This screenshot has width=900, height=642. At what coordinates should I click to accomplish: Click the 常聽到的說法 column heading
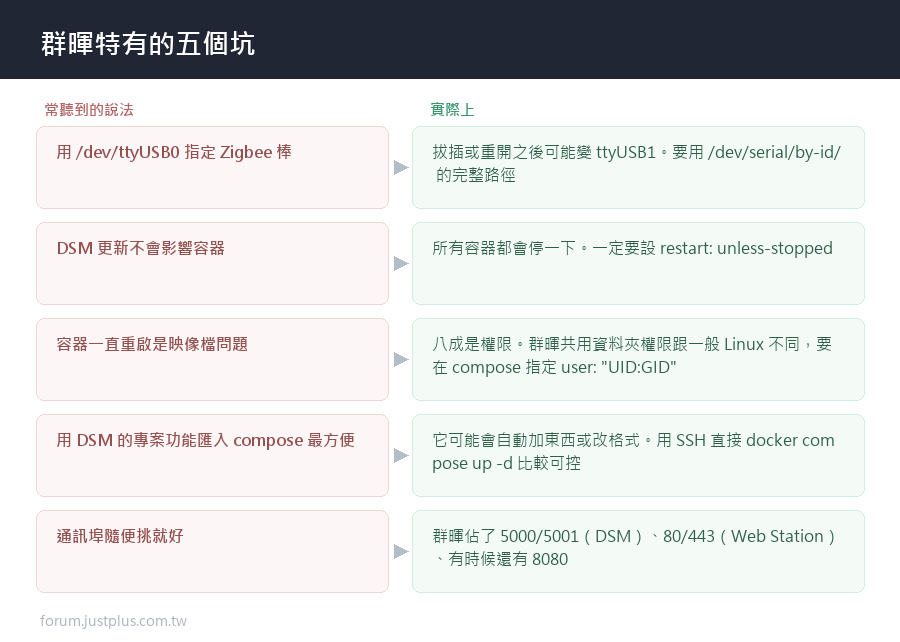89,110
